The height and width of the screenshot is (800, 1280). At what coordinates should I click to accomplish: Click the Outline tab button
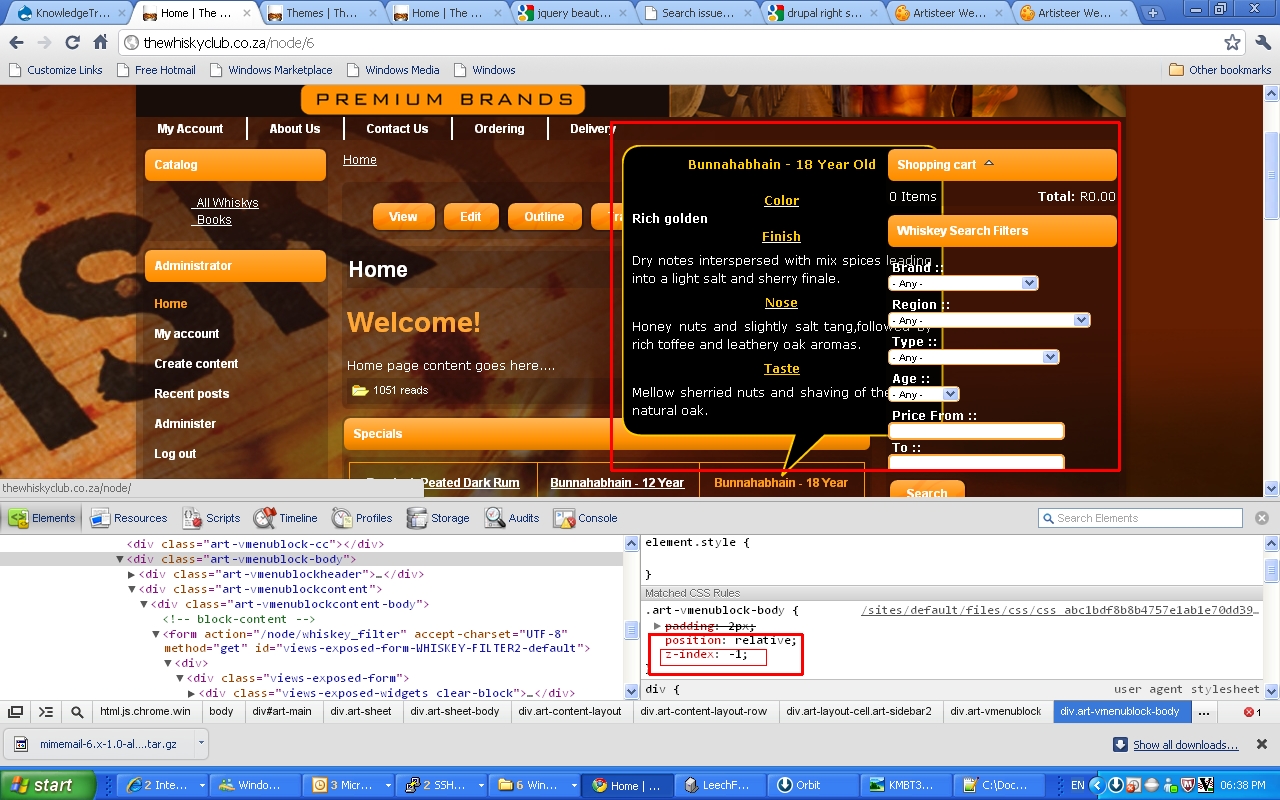[544, 217]
